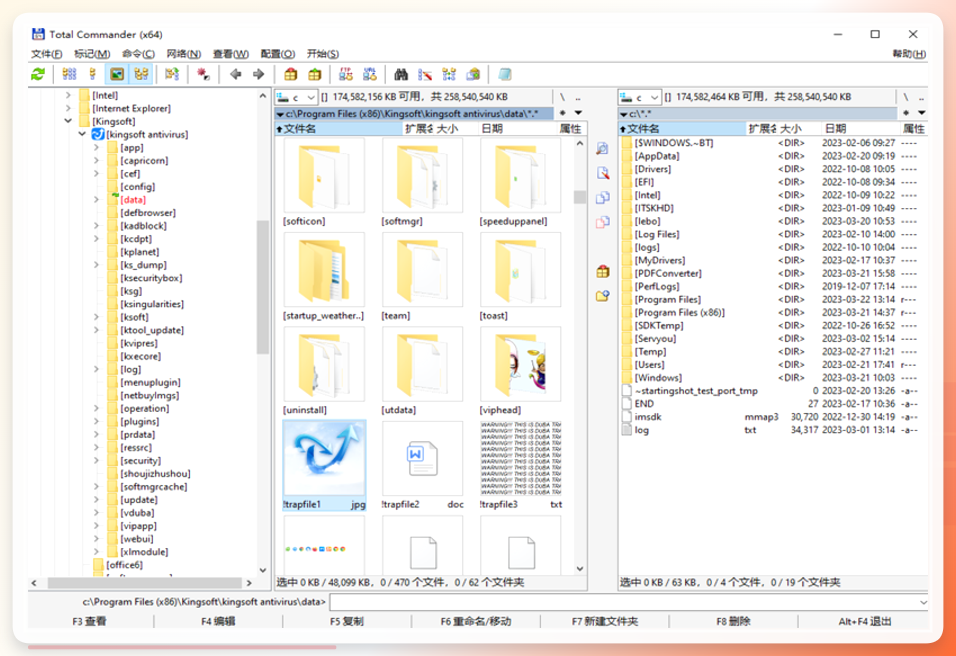Open the Notepad toolbar icon
Viewport: 956px width, 656px height.
(504, 74)
